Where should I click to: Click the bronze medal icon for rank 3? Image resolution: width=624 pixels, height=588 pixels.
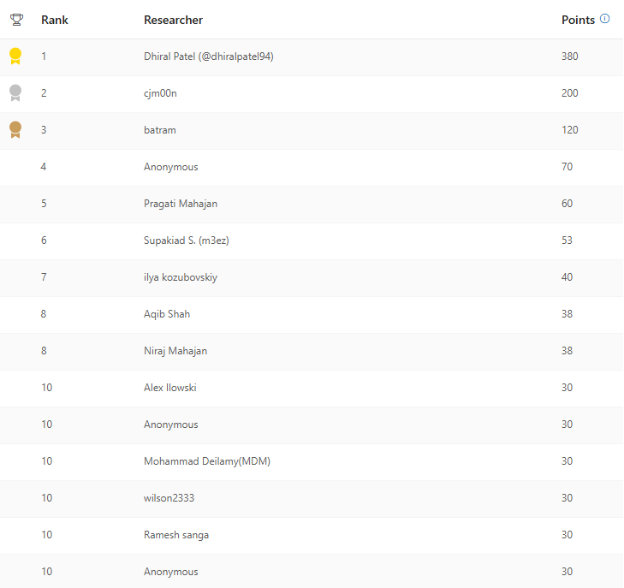(x=15, y=129)
